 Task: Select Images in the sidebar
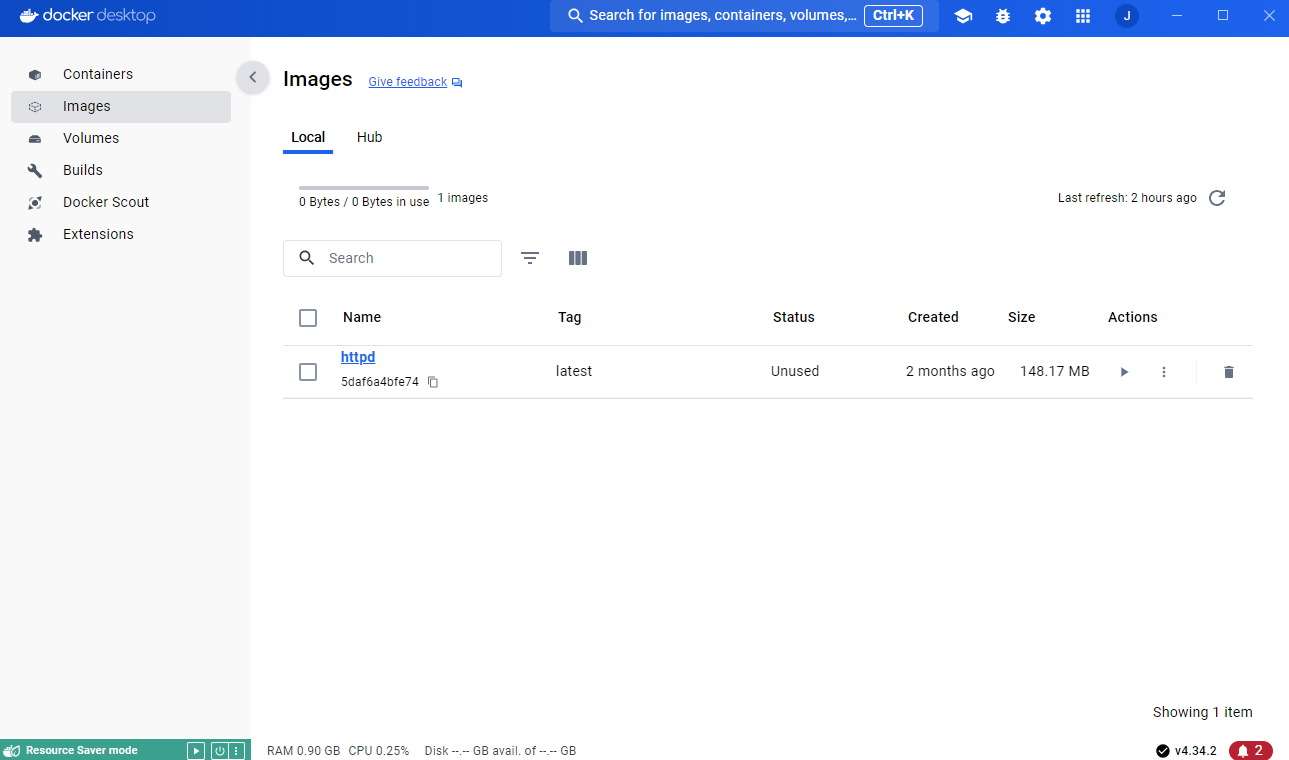coord(121,106)
